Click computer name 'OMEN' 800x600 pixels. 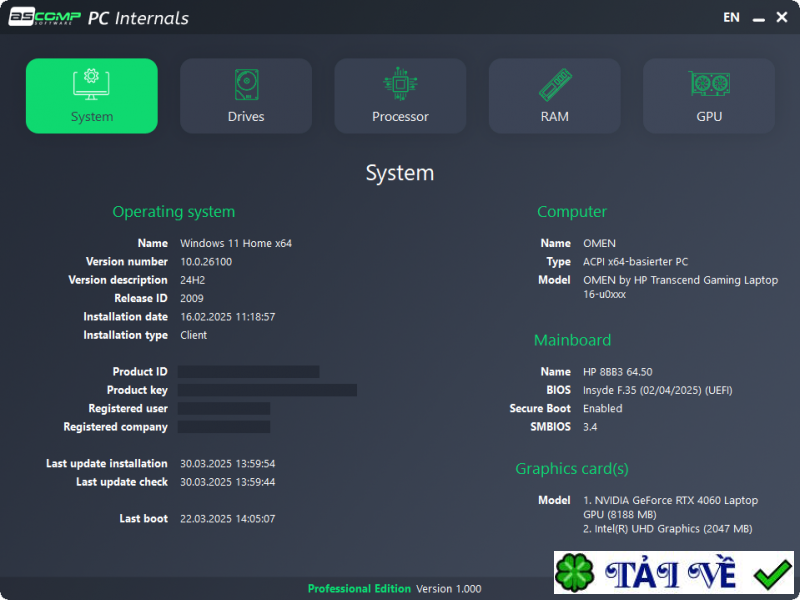tap(599, 243)
